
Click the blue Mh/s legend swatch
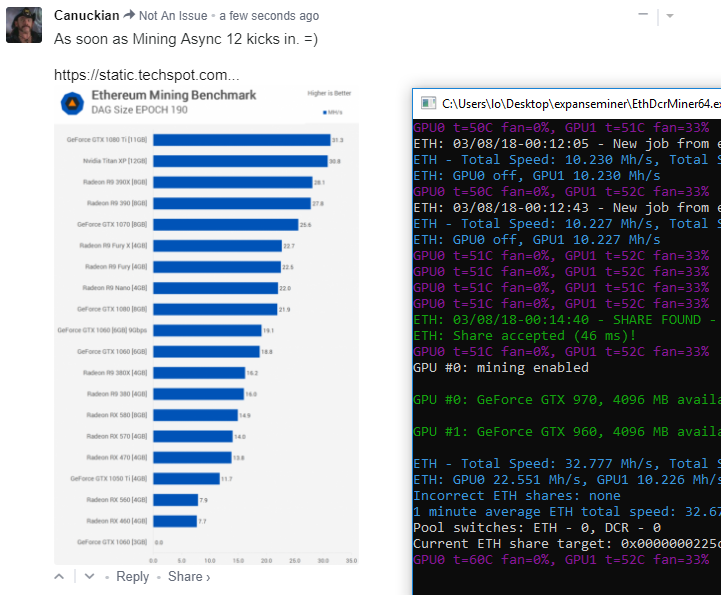click(325, 113)
